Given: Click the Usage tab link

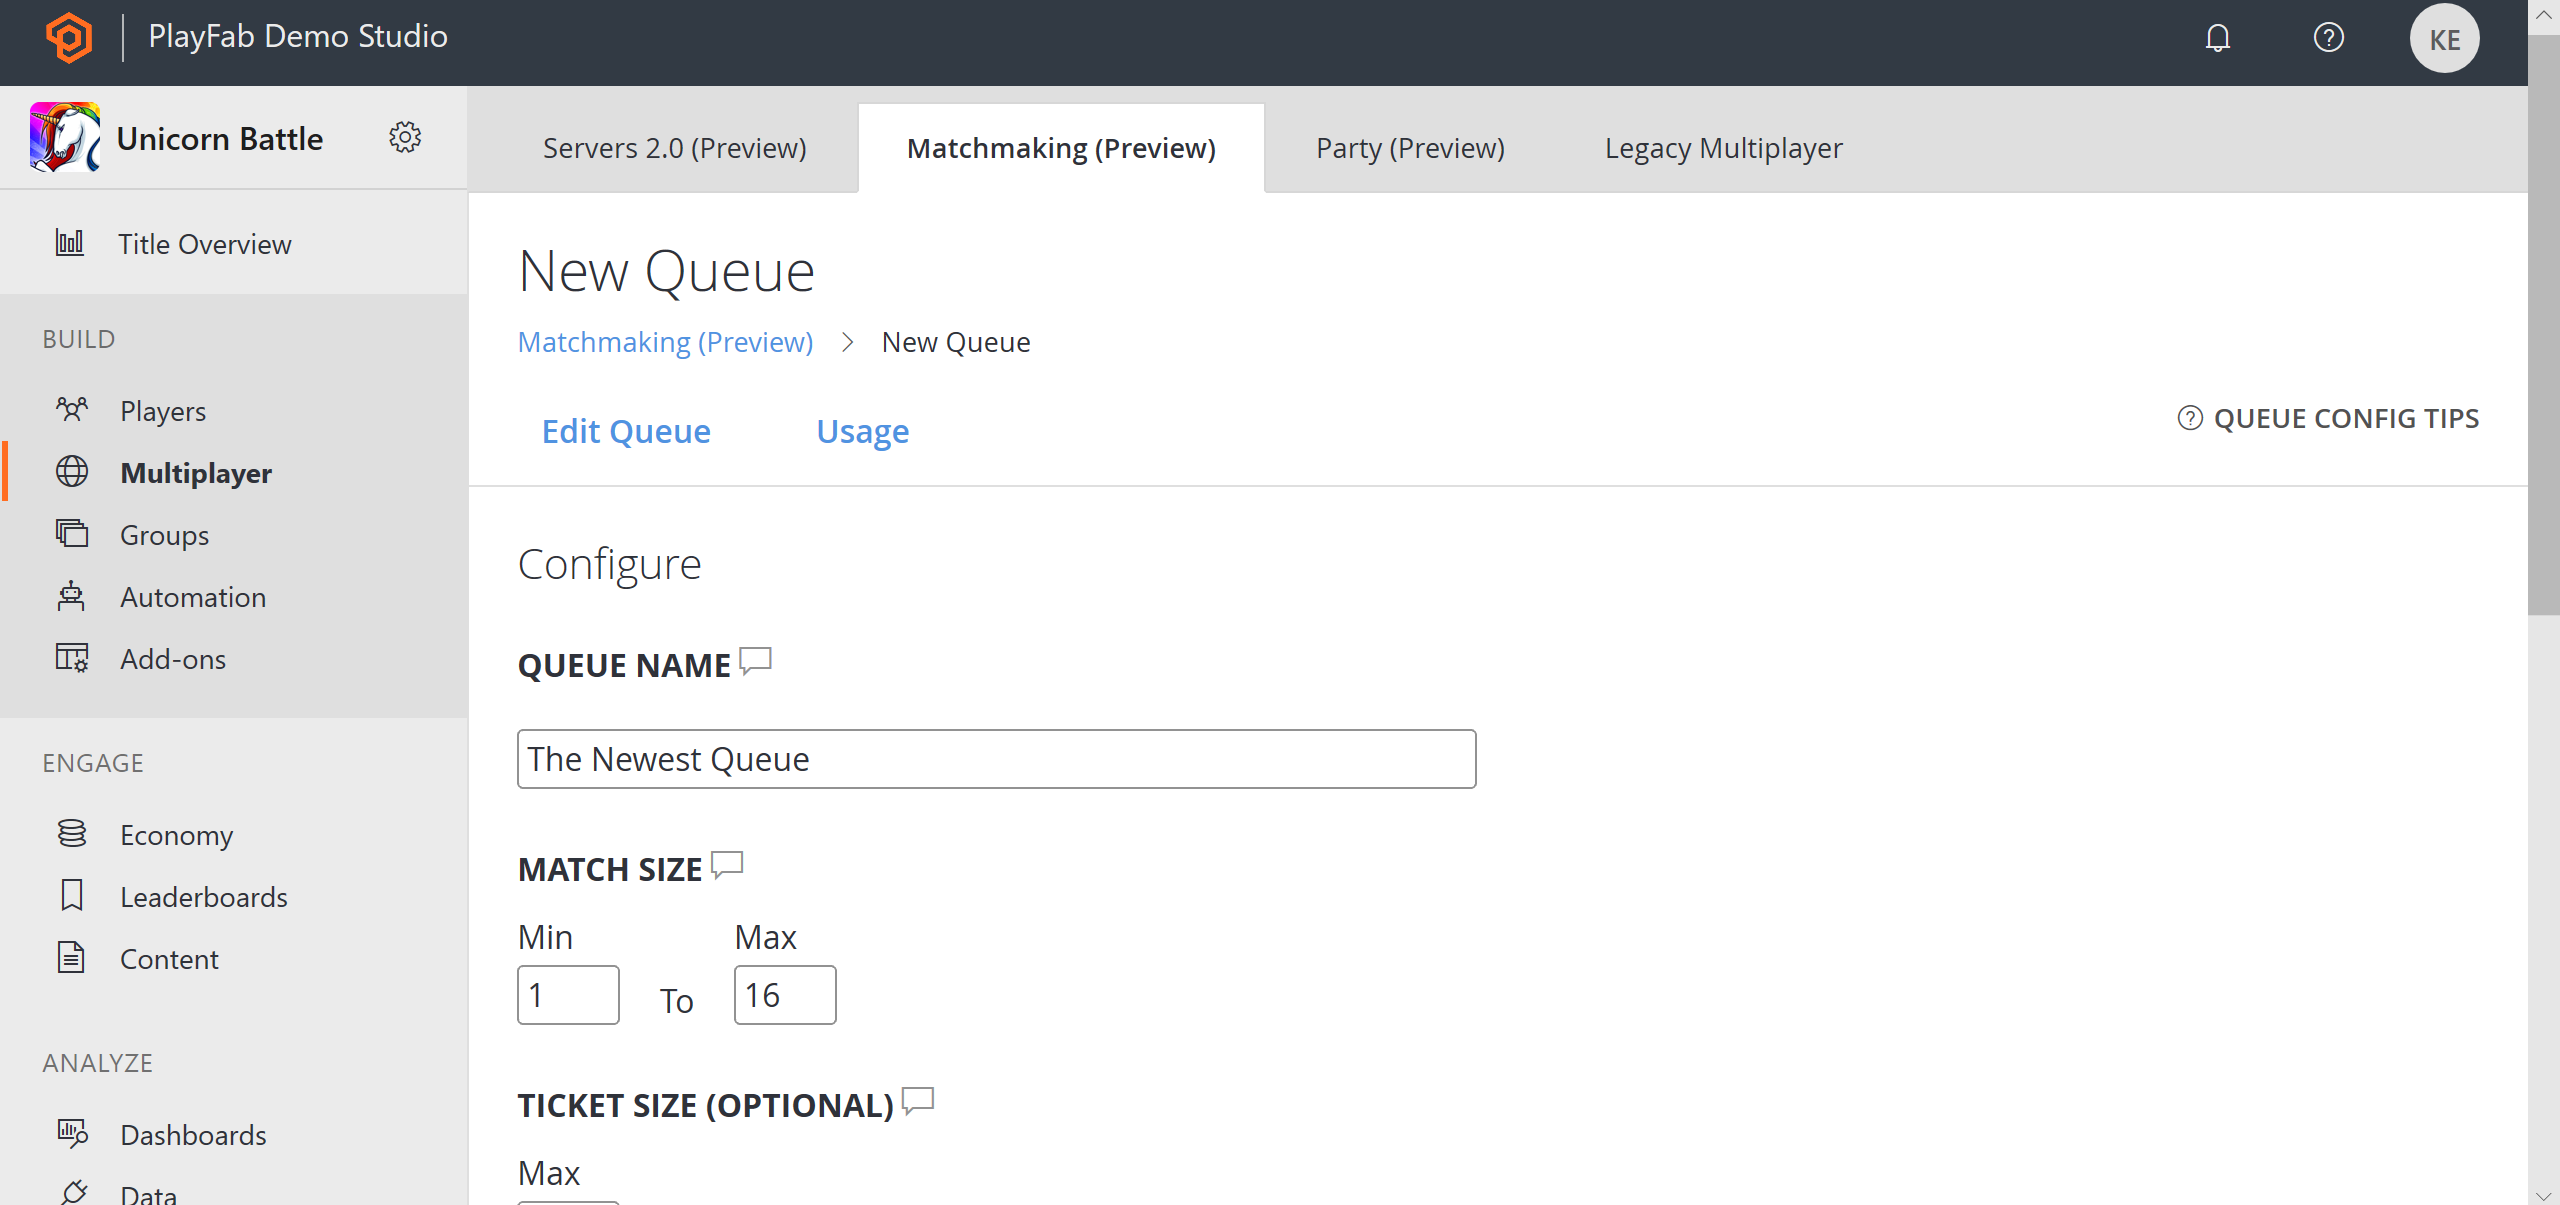Looking at the screenshot, I should 864,429.
